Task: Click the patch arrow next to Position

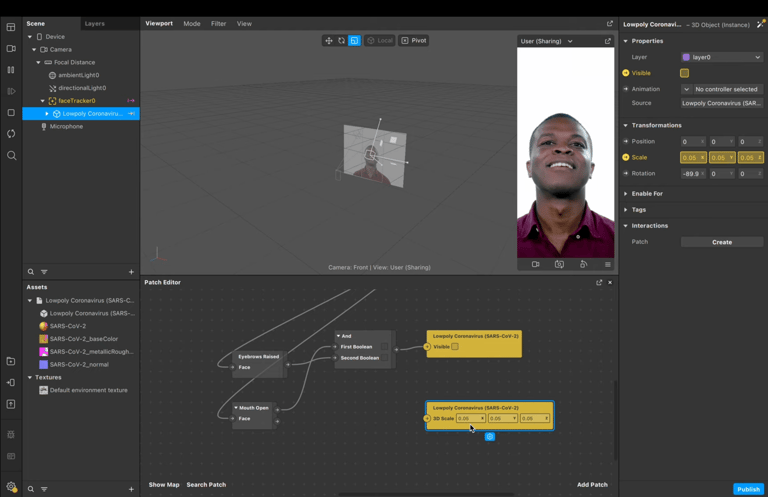Action: pos(625,141)
